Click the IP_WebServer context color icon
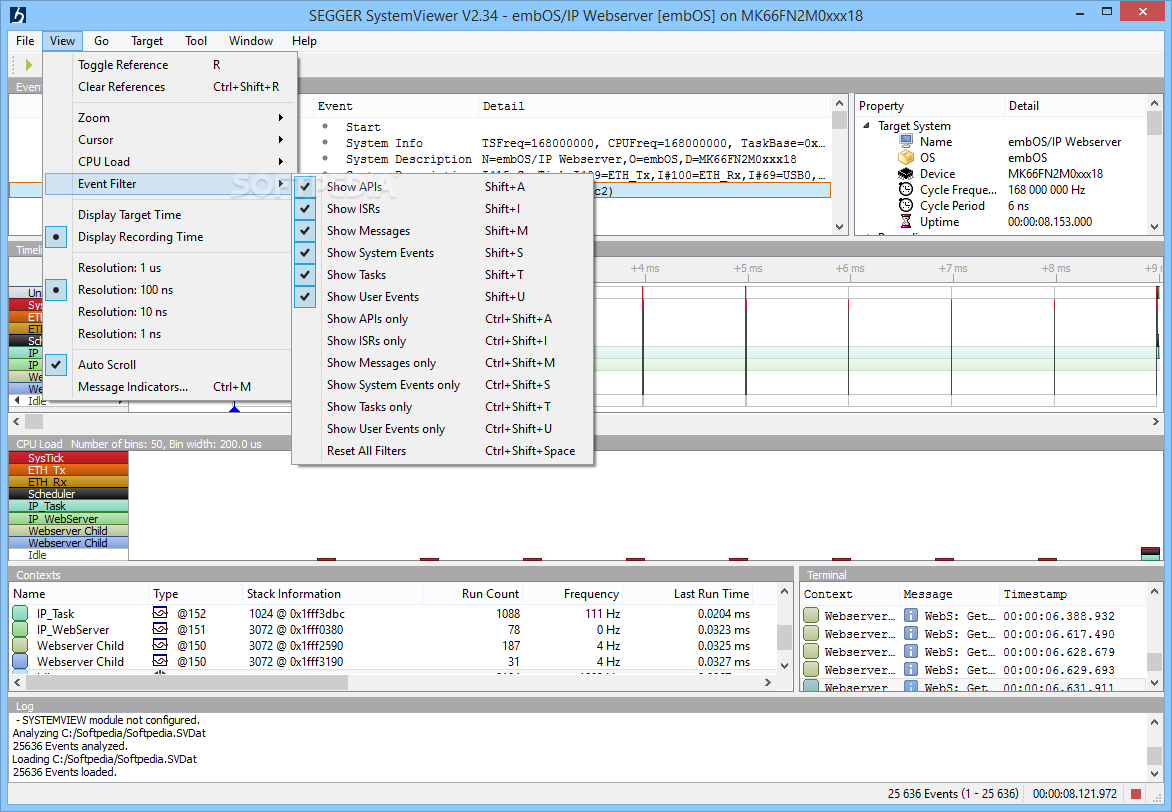1172x812 pixels. tap(20, 630)
